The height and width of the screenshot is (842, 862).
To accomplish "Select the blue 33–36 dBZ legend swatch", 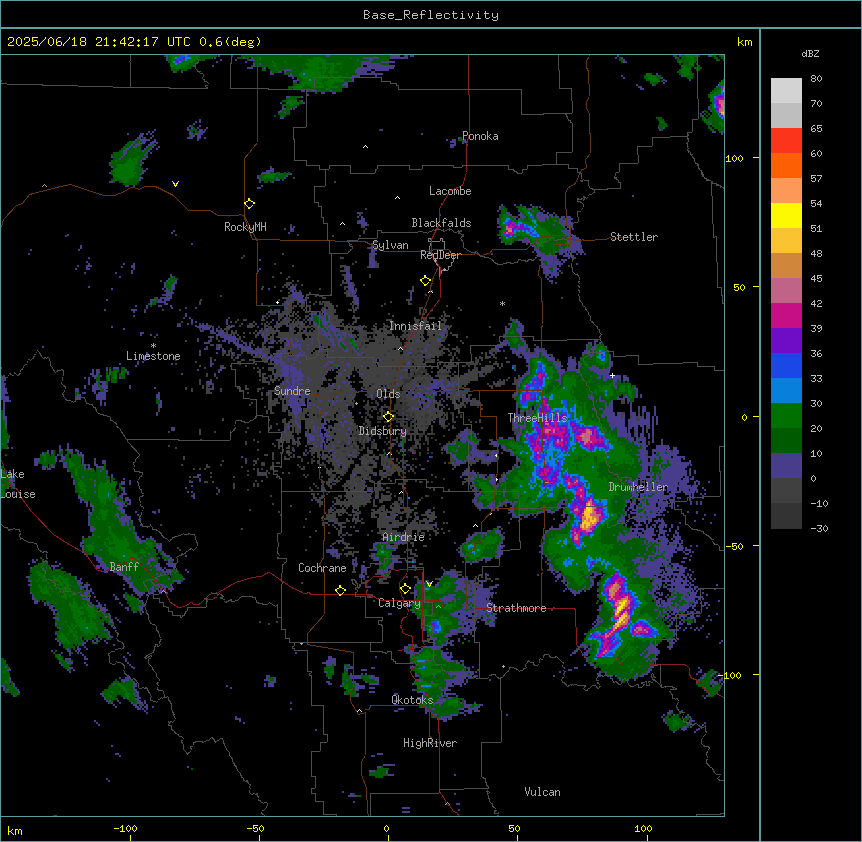I will coord(786,365).
